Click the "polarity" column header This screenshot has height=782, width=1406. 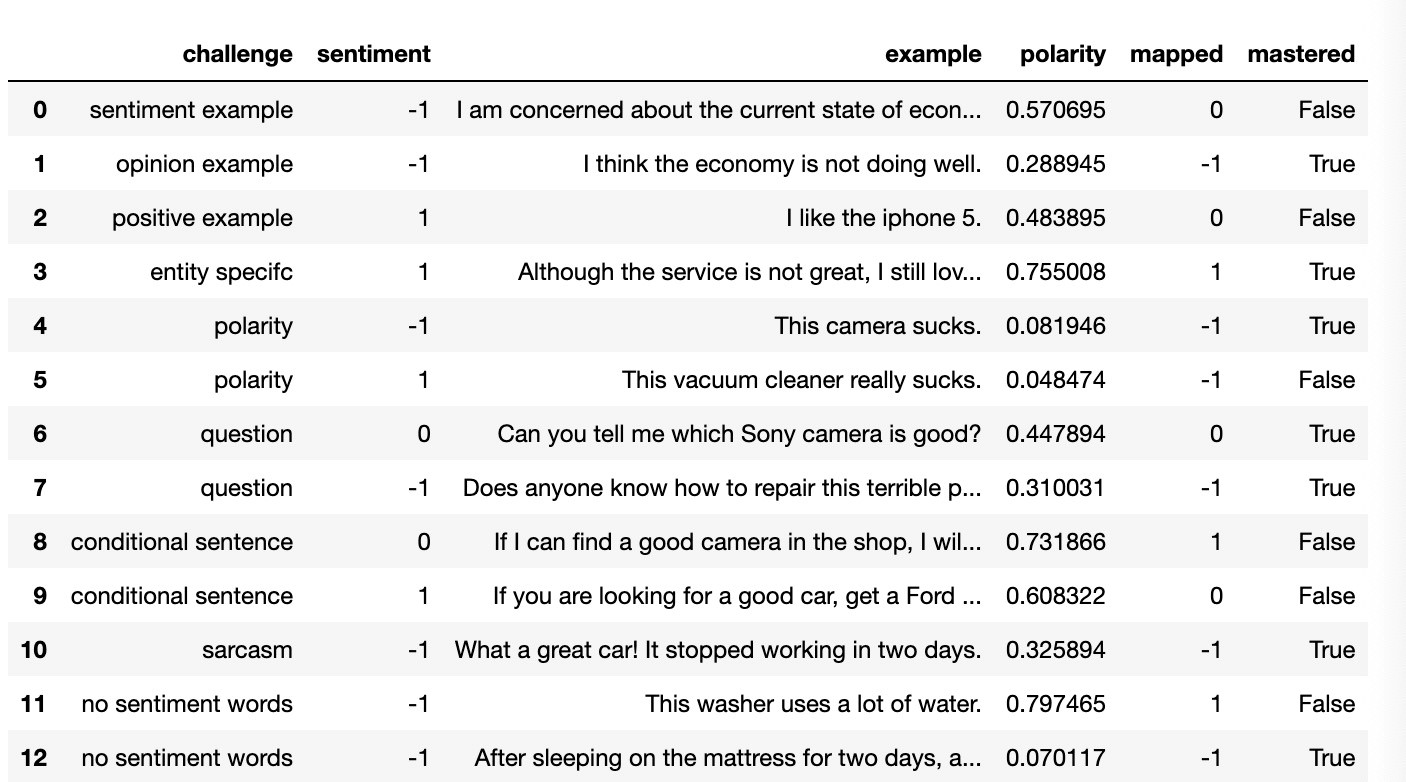1062,54
